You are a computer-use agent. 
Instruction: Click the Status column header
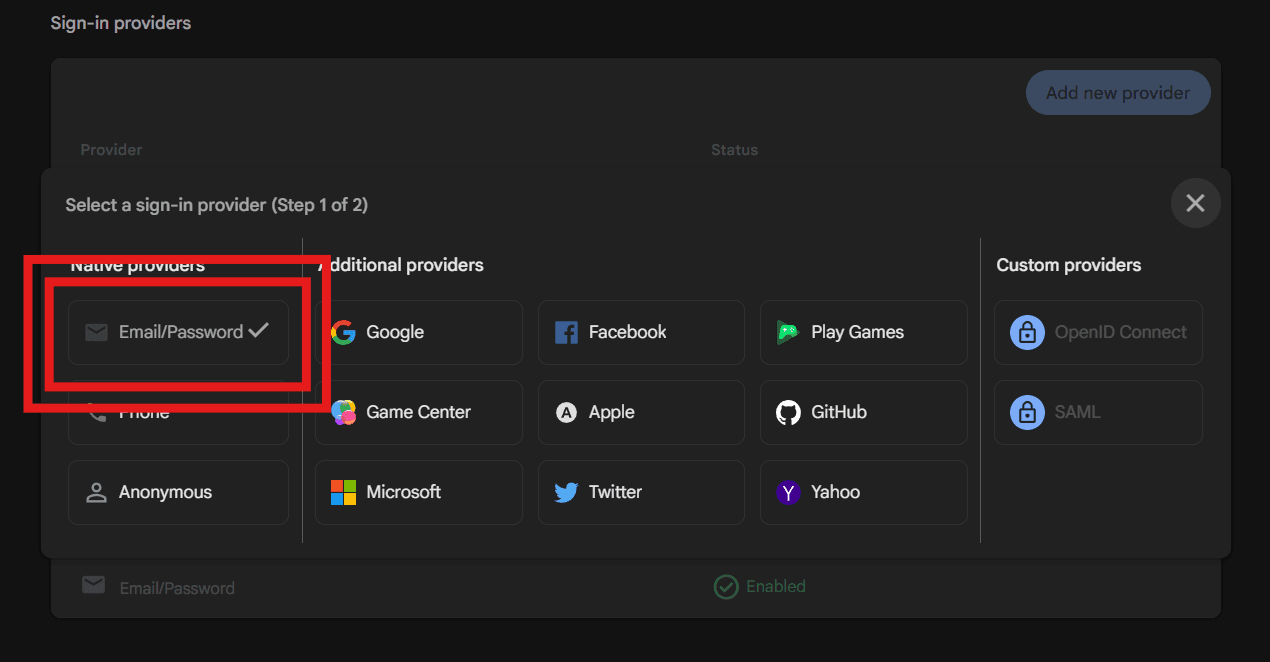(x=734, y=150)
